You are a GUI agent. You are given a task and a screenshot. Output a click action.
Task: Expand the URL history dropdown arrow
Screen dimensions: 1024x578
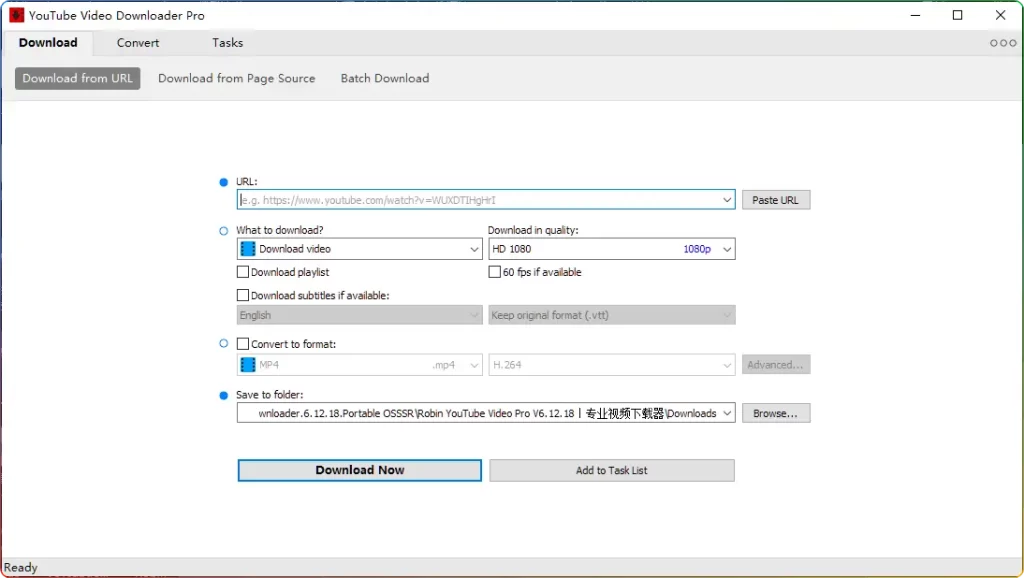click(727, 200)
